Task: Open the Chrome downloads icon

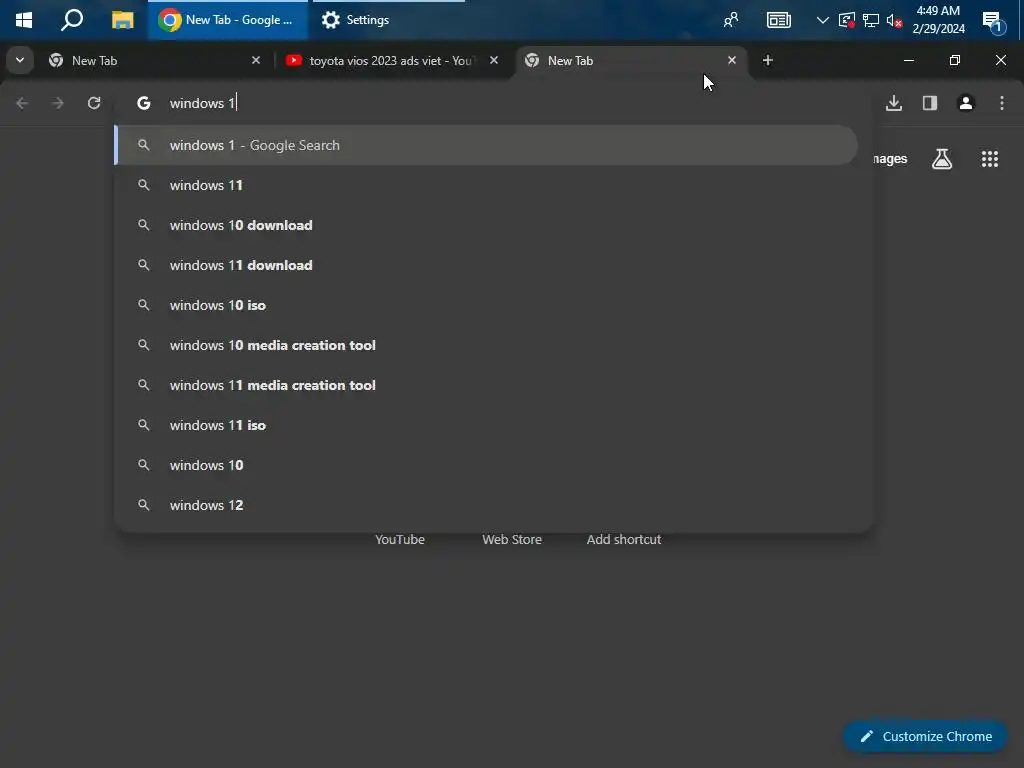Action: click(x=894, y=103)
